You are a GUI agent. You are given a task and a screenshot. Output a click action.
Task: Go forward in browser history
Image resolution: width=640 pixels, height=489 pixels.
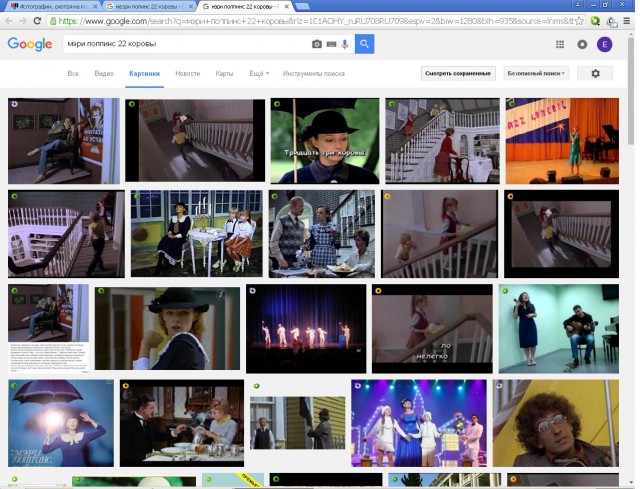(x=23, y=21)
